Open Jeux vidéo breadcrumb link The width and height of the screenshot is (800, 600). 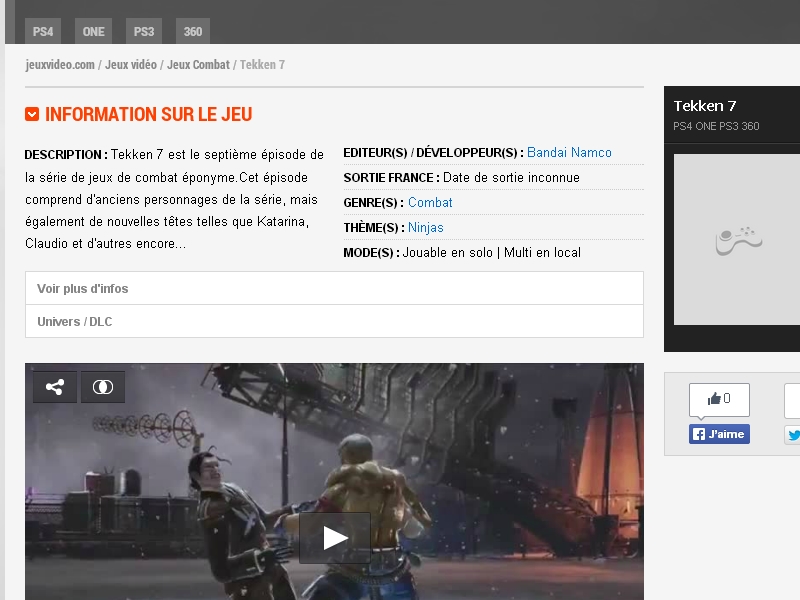(131, 65)
